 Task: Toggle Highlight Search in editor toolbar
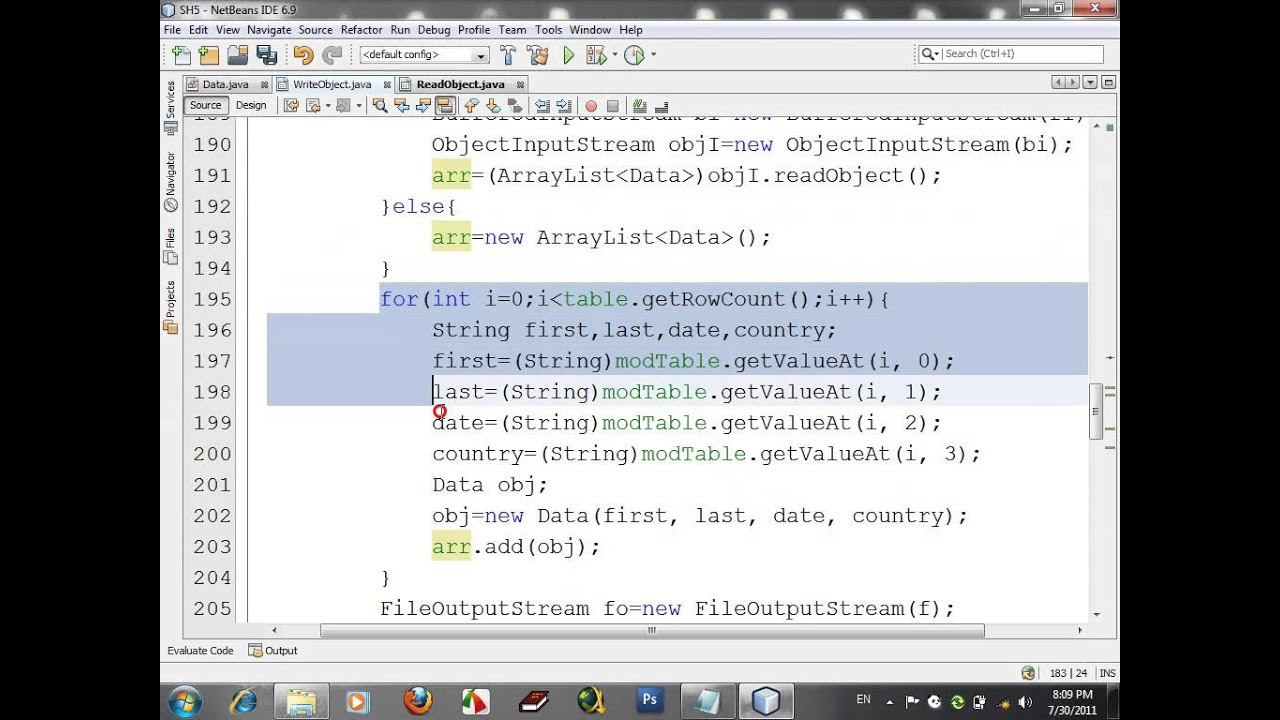click(x=445, y=105)
